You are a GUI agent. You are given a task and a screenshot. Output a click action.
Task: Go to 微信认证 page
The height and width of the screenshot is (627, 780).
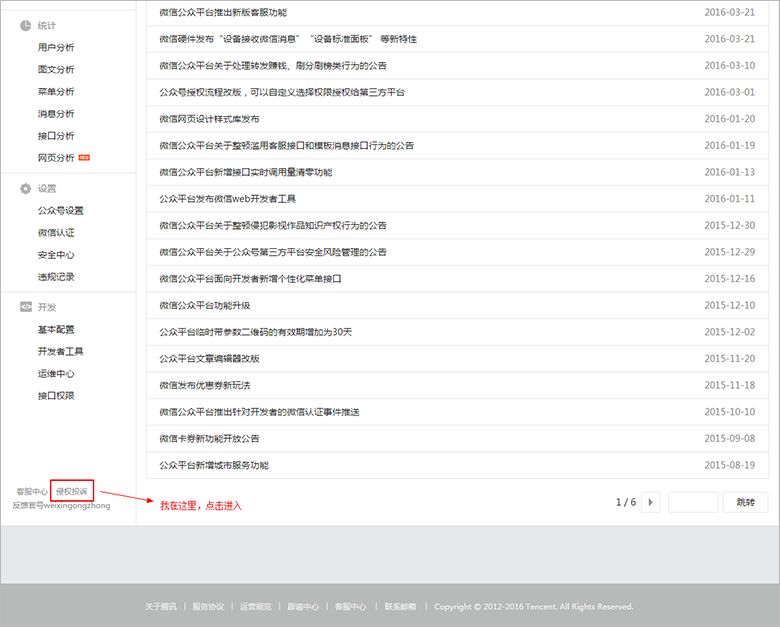(56, 232)
